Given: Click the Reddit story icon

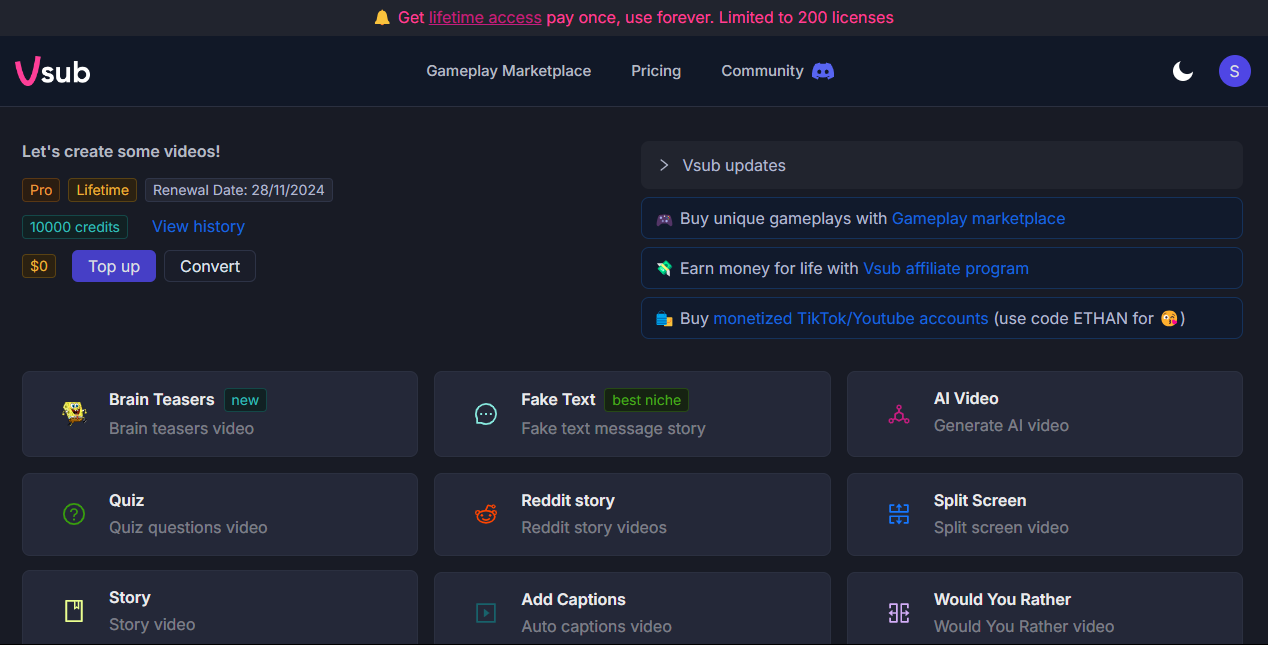Looking at the screenshot, I should 486,515.
